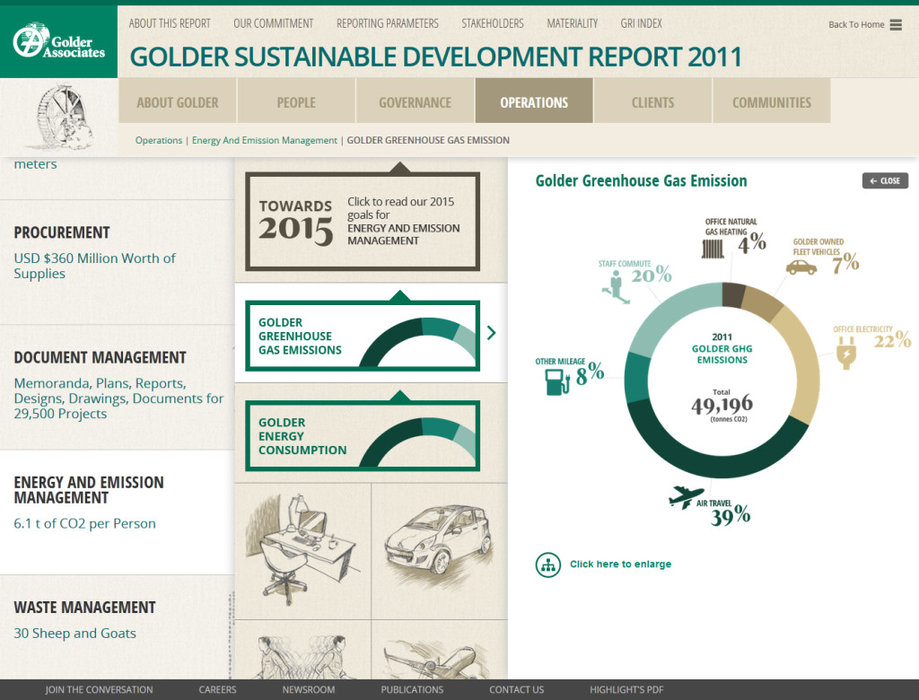Expand Golder Greenhouse Gas Emissions chevron arrow
This screenshot has height=700, width=919.
(x=491, y=334)
